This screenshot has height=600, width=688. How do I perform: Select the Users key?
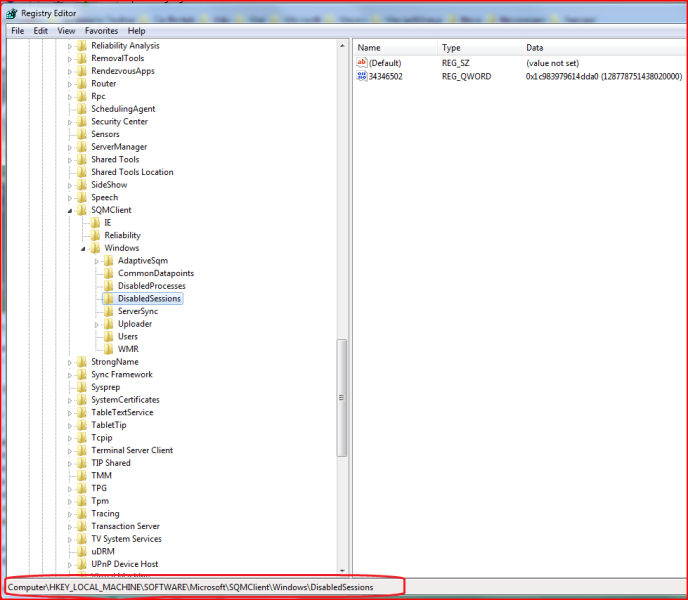pyautogui.click(x=128, y=337)
